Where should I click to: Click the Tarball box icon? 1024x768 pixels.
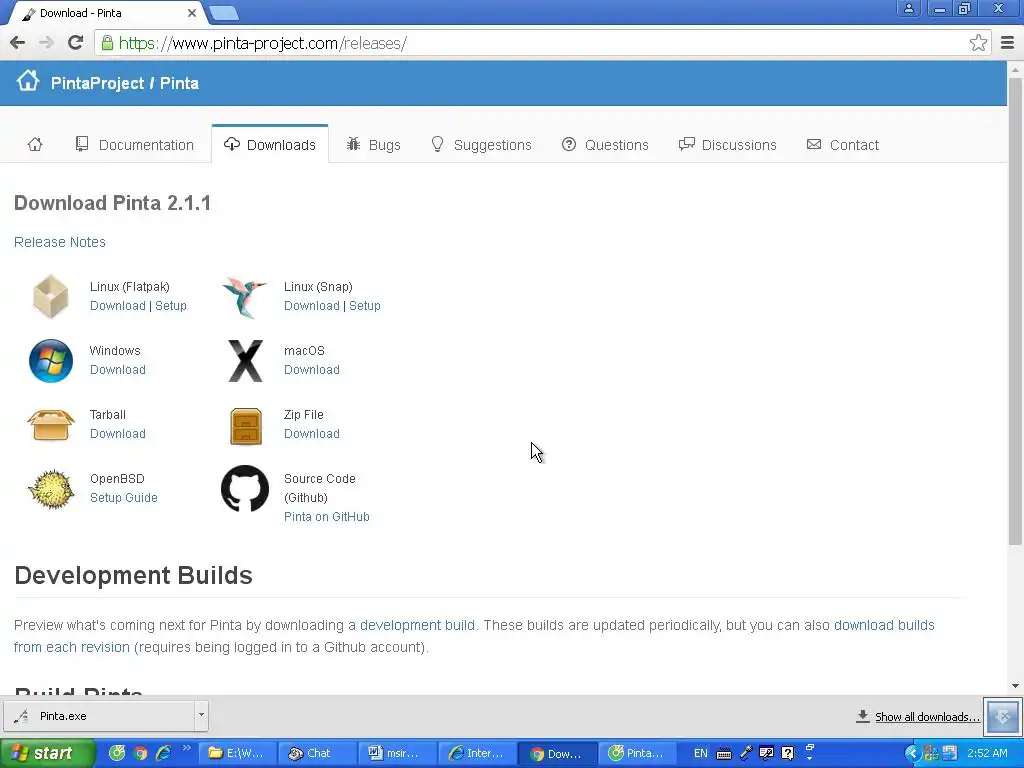pyautogui.click(x=51, y=424)
